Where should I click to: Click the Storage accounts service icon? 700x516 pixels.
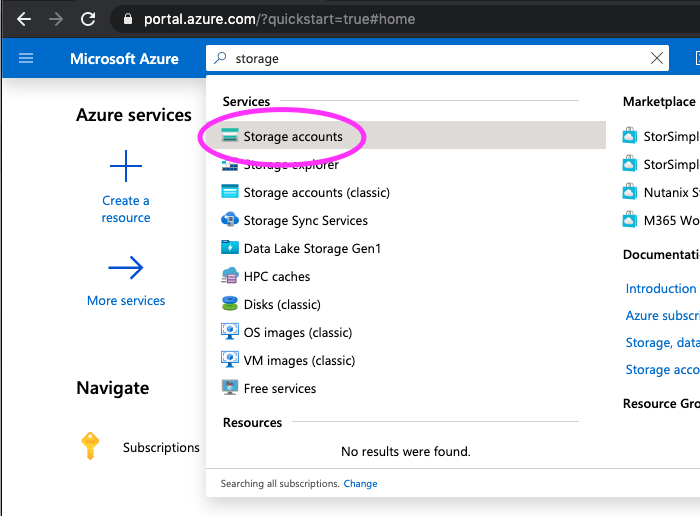coord(230,135)
